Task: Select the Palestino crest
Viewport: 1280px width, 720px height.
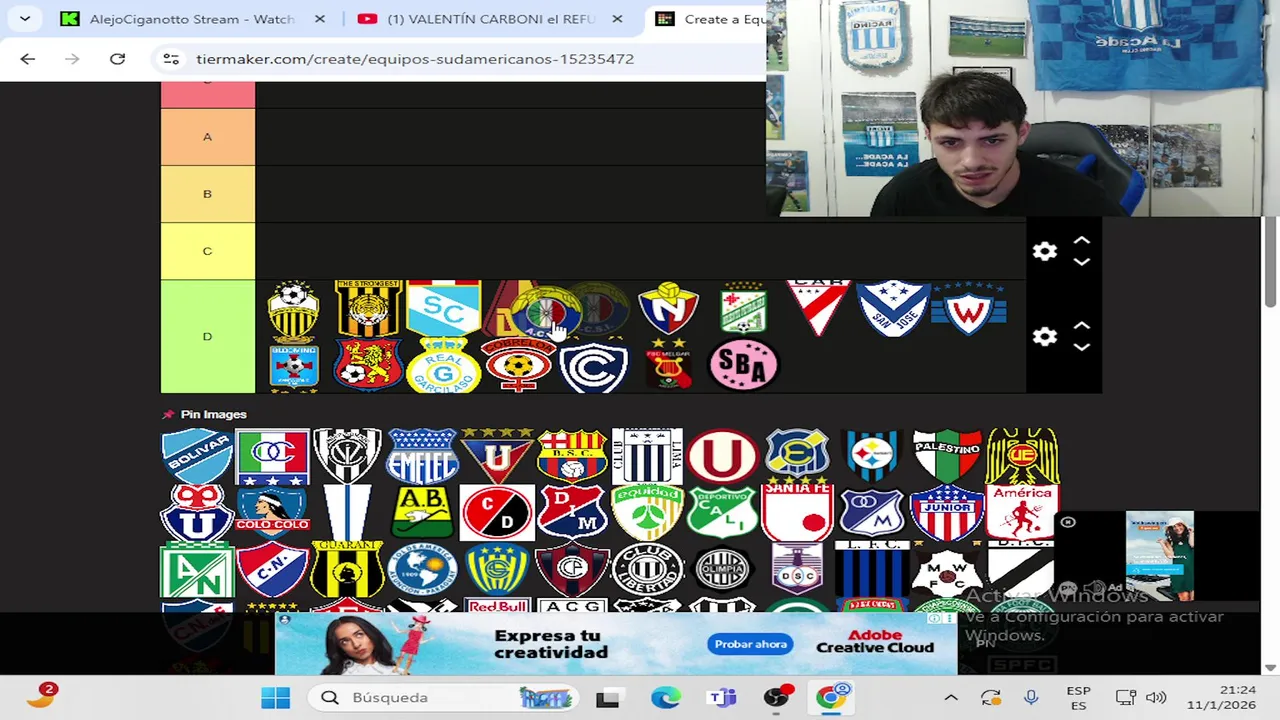Action: tap(947, 456)
